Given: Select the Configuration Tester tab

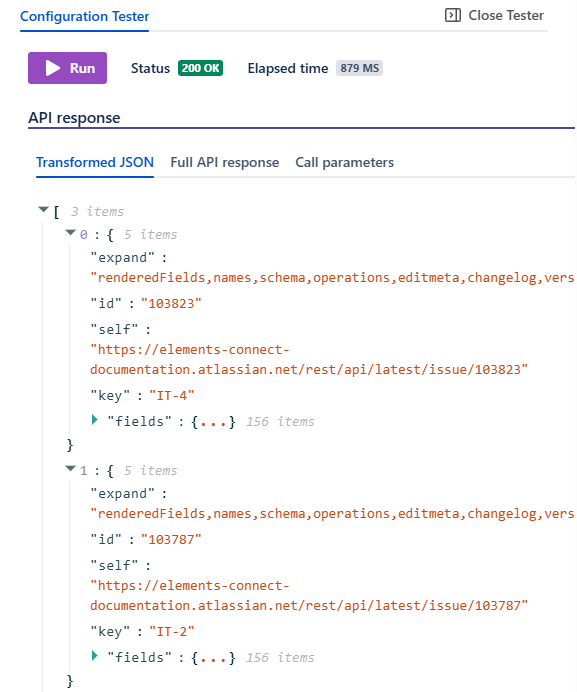Looking at the screenshot, I should point(84,16).
